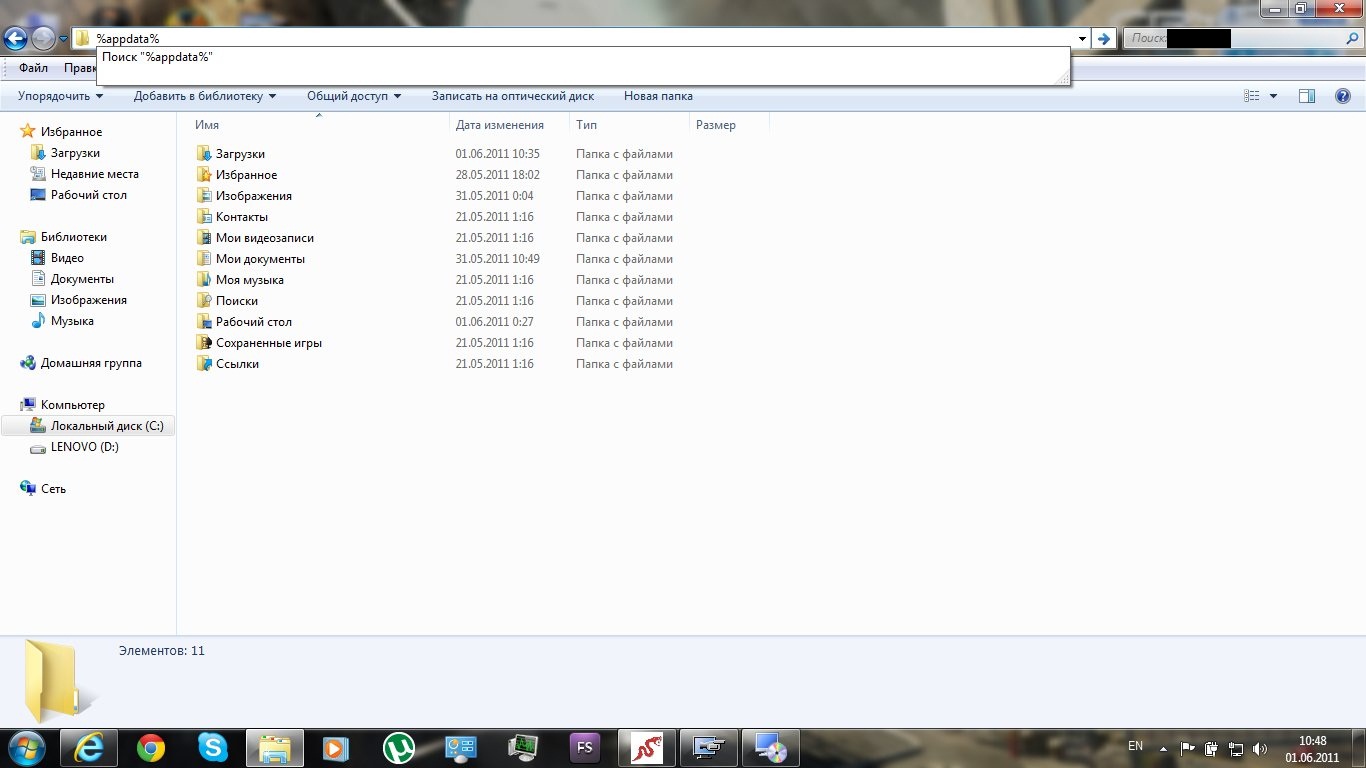
Task: Show hidden tray icons arrow
Action: [x=1163, y=748]
